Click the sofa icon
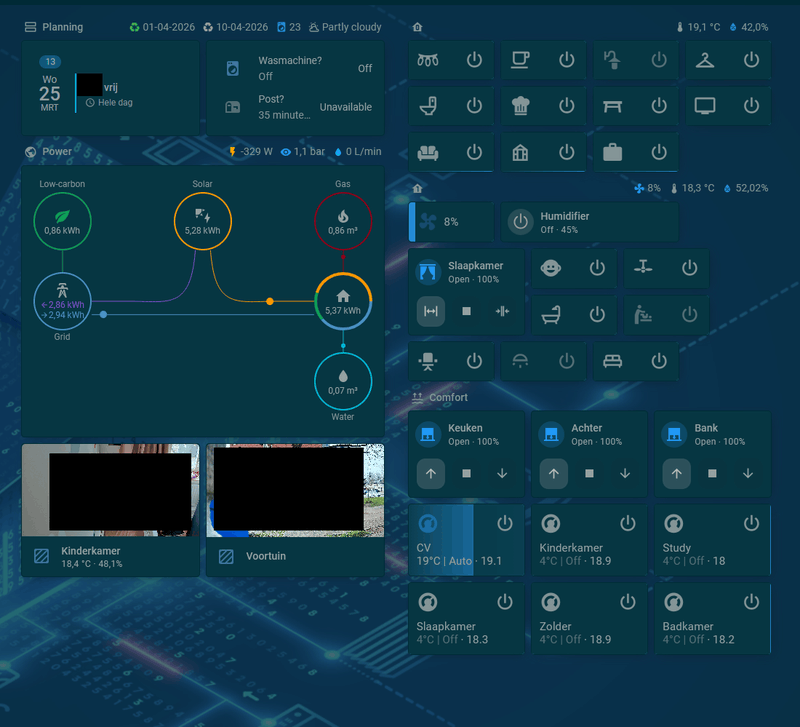800x727 pixels. 428,152
